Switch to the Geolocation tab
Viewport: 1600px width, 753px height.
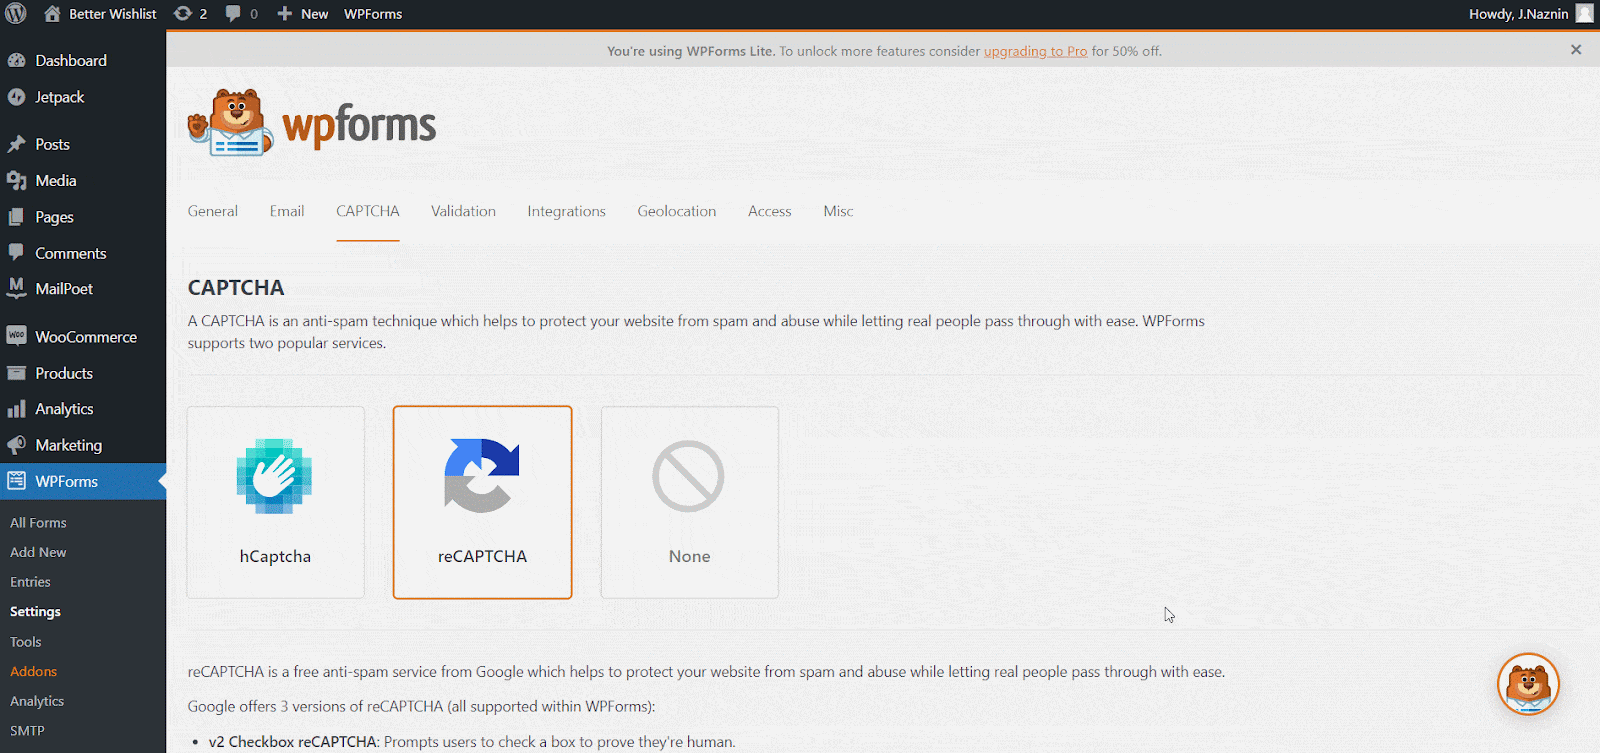[677, 211]
